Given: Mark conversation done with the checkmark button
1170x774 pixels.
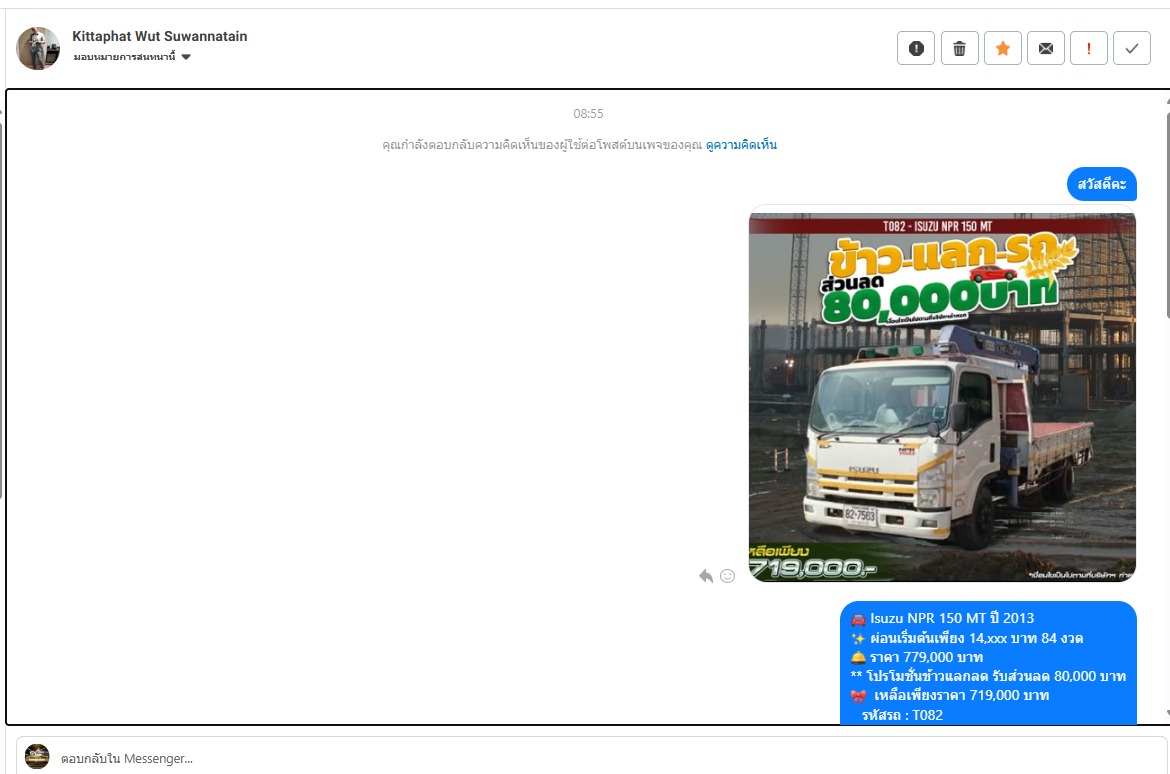Looking at the screenshot, I should tap(1132, 49).
